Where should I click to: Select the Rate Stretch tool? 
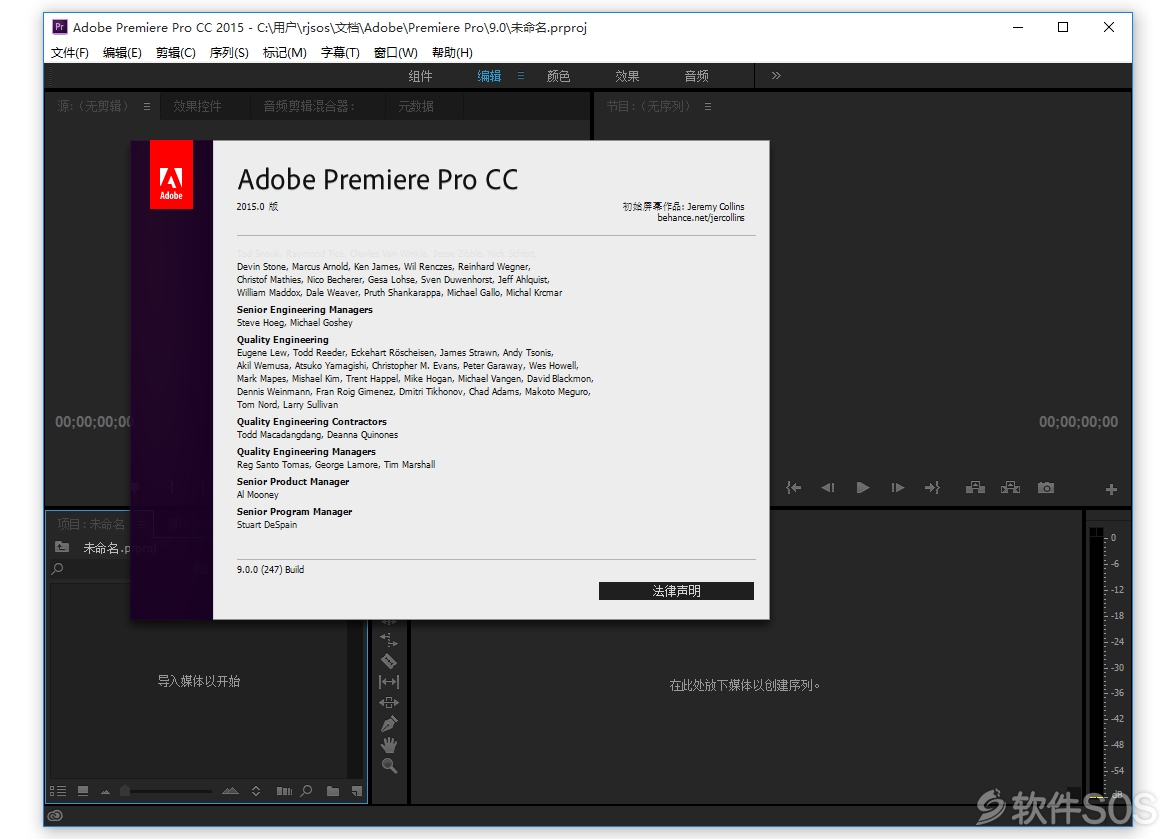click(389, 640)
